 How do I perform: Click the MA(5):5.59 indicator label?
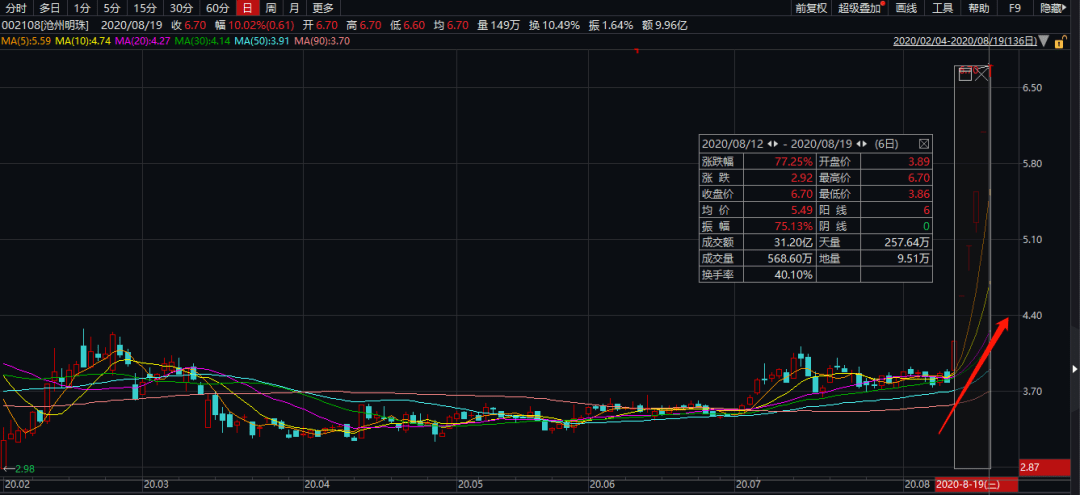tap(26, 41)
